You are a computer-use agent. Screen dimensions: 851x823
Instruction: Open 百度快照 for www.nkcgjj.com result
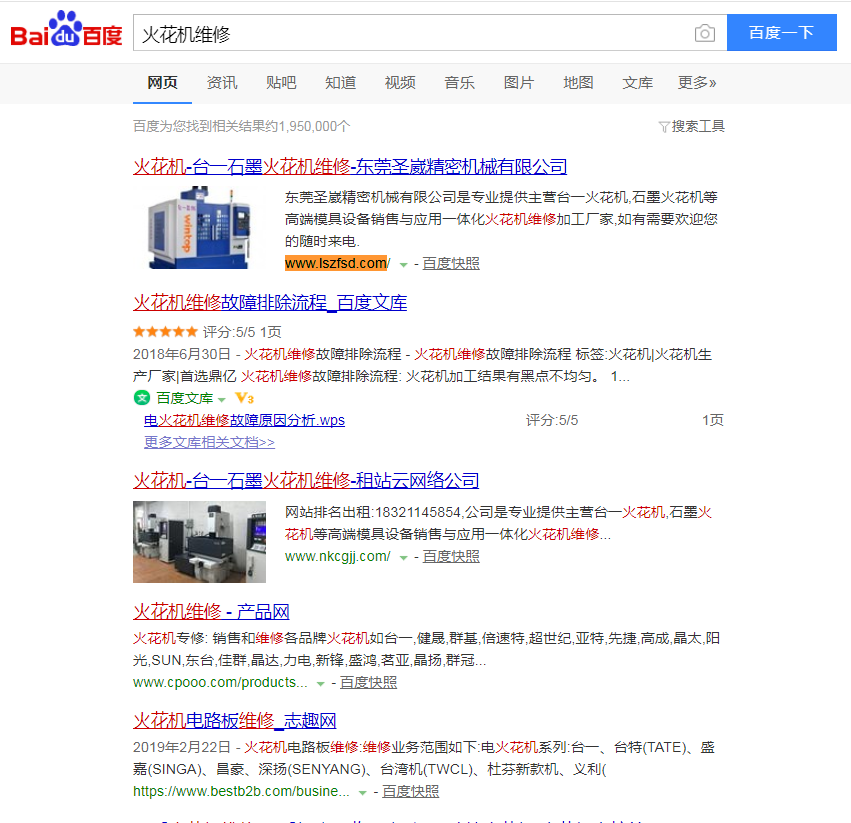pyautogui.click(x=451, y=556)
